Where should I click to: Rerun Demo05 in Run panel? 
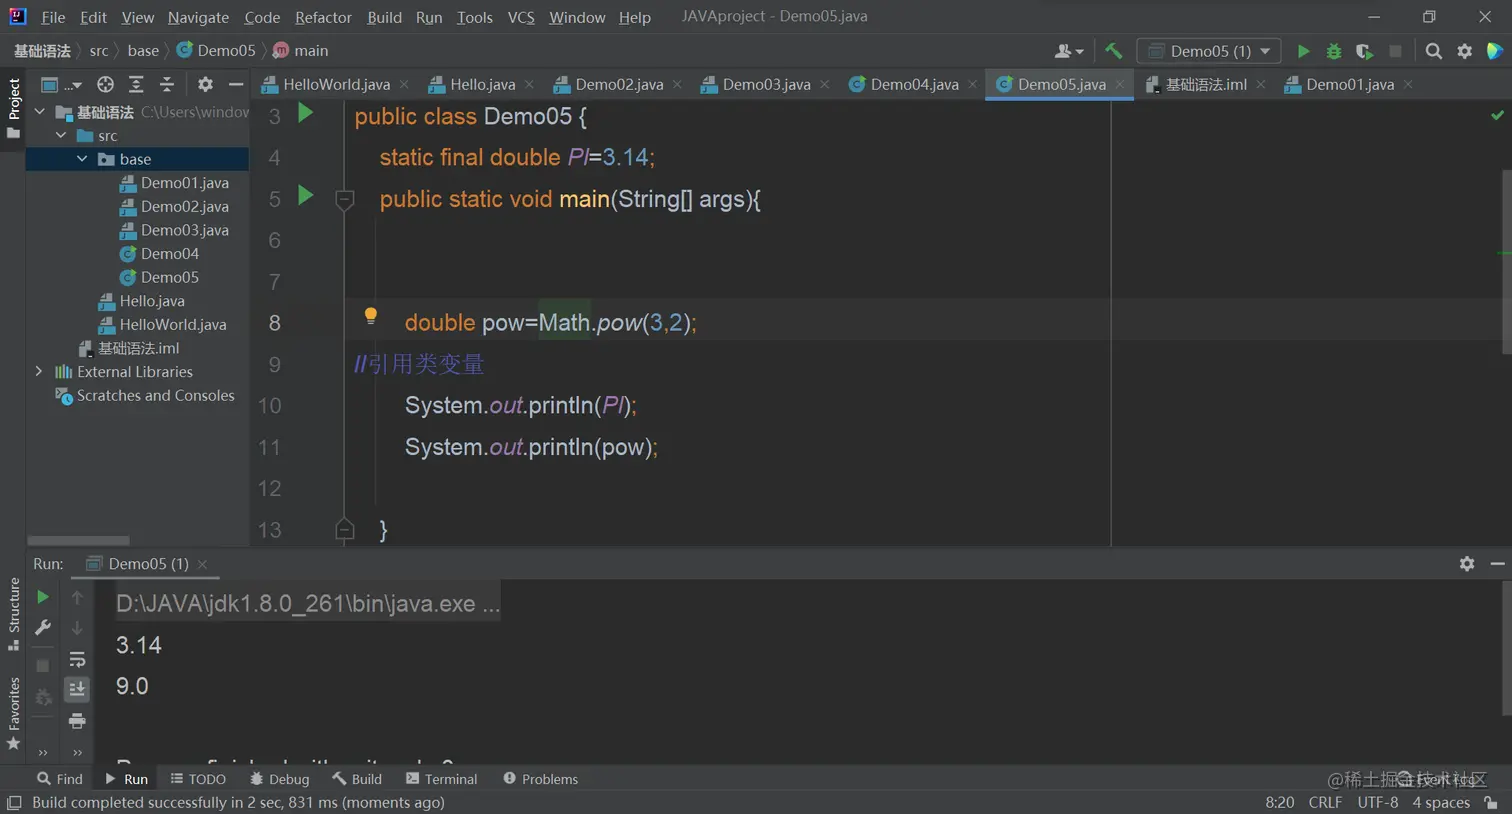tap(42, 597)
